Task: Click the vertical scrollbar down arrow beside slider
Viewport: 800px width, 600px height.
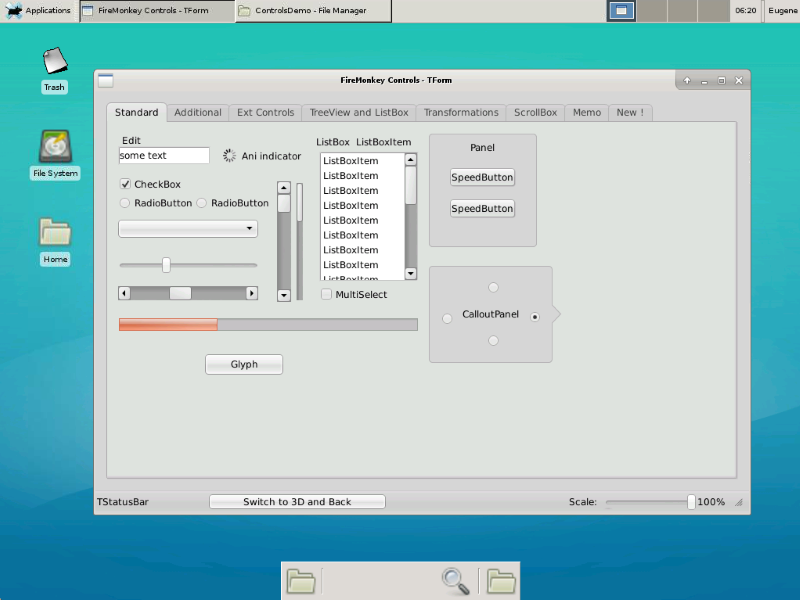Action: 284,295
